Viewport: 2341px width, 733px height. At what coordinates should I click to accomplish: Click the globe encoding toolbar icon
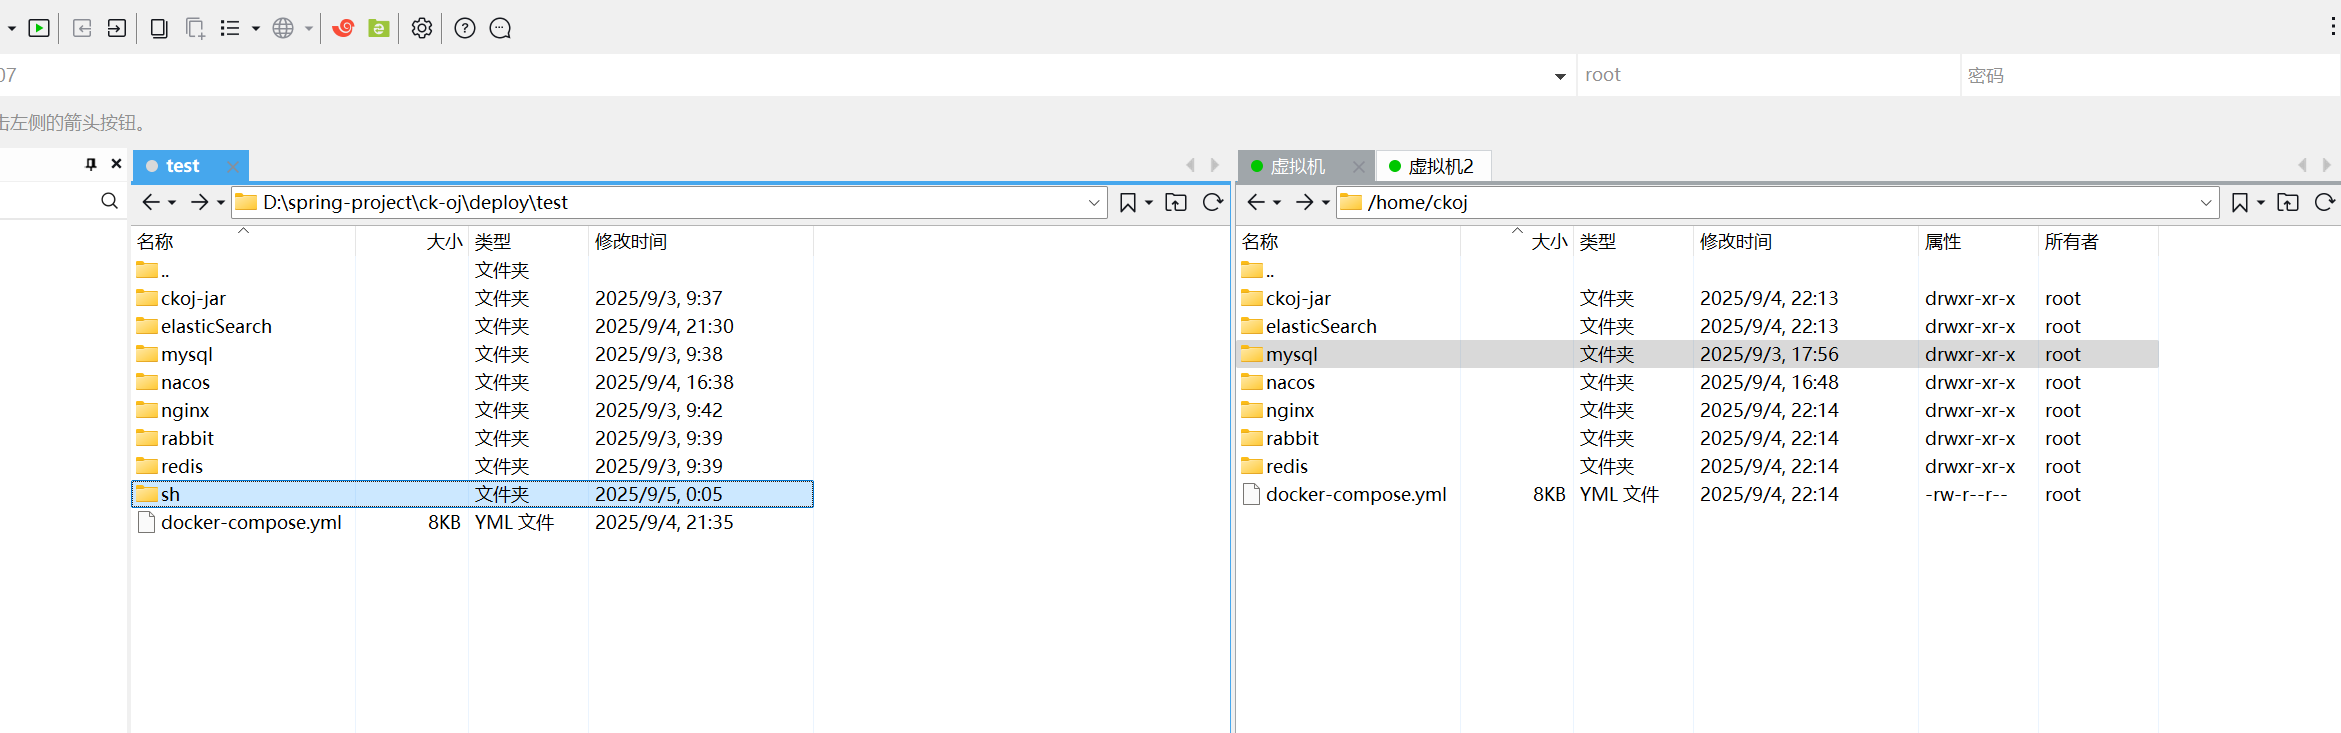click(x=283, y=28)
